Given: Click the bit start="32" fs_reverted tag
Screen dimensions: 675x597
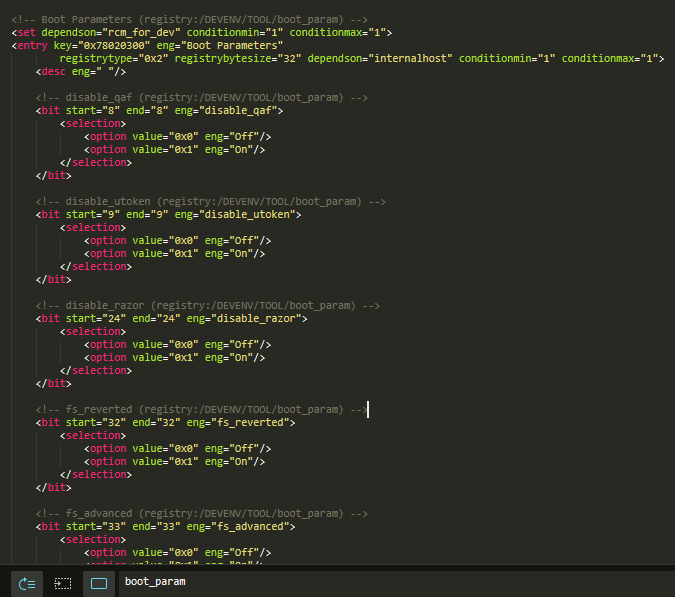Looking at the screenshot, I should pyautogui.click(x=166, y=423).
